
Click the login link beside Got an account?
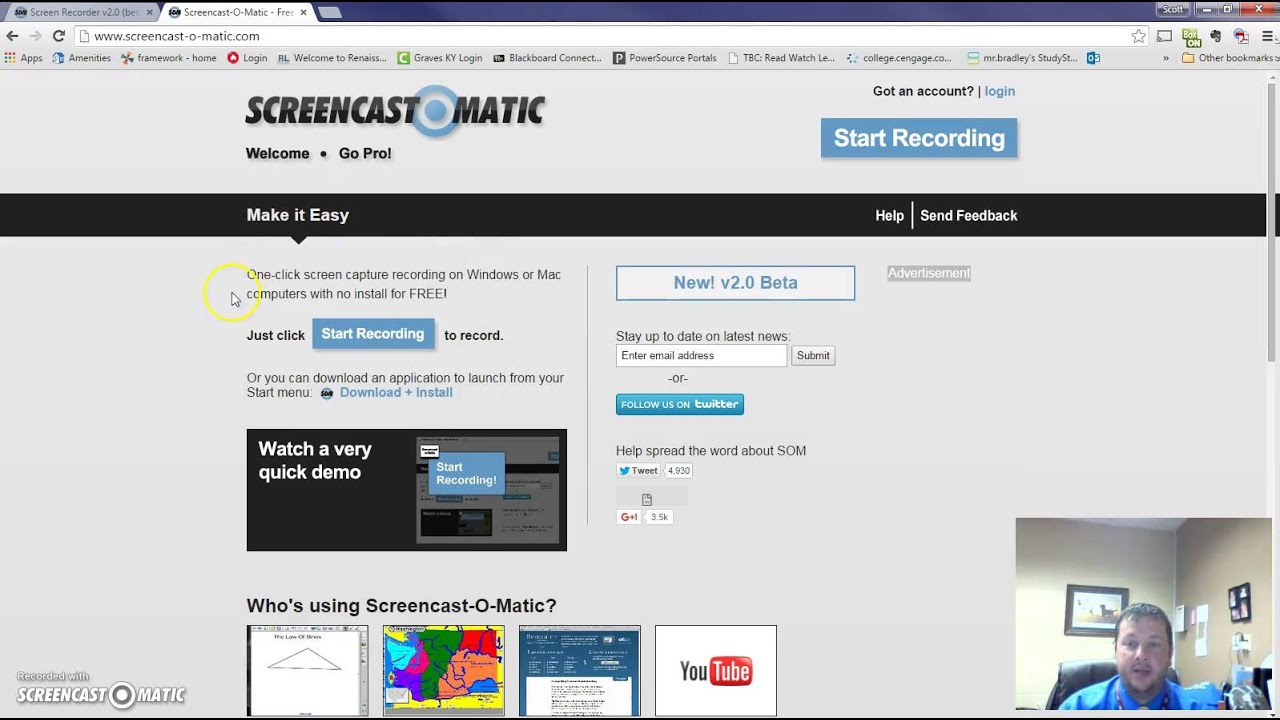pos(999,91)
